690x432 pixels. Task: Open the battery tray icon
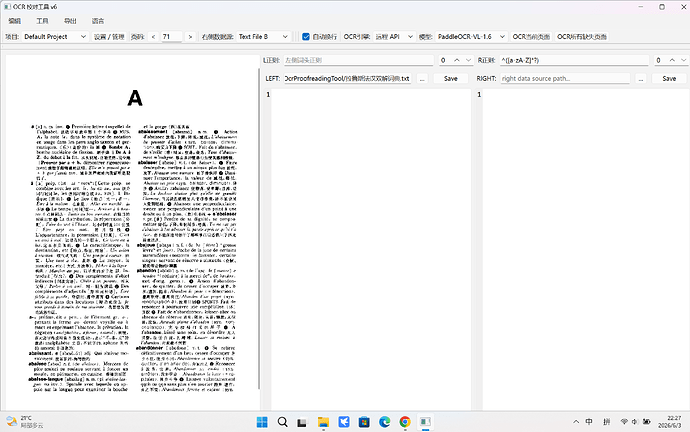646,422
